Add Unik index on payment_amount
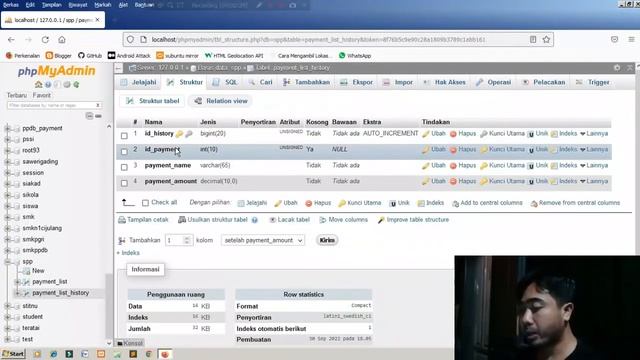Screen dimensions: 640x360 coord(538,181)
